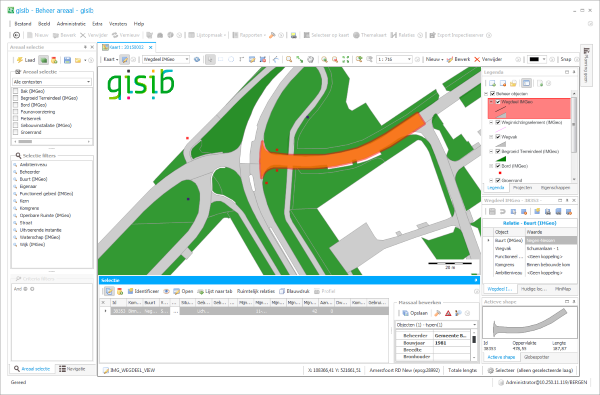This screenshot has height=395, width=600.
Task: Open the Wegdeel IMGeo layer dropdown in map toolbar
Action: pyautogui.click(x=166, y=59)
